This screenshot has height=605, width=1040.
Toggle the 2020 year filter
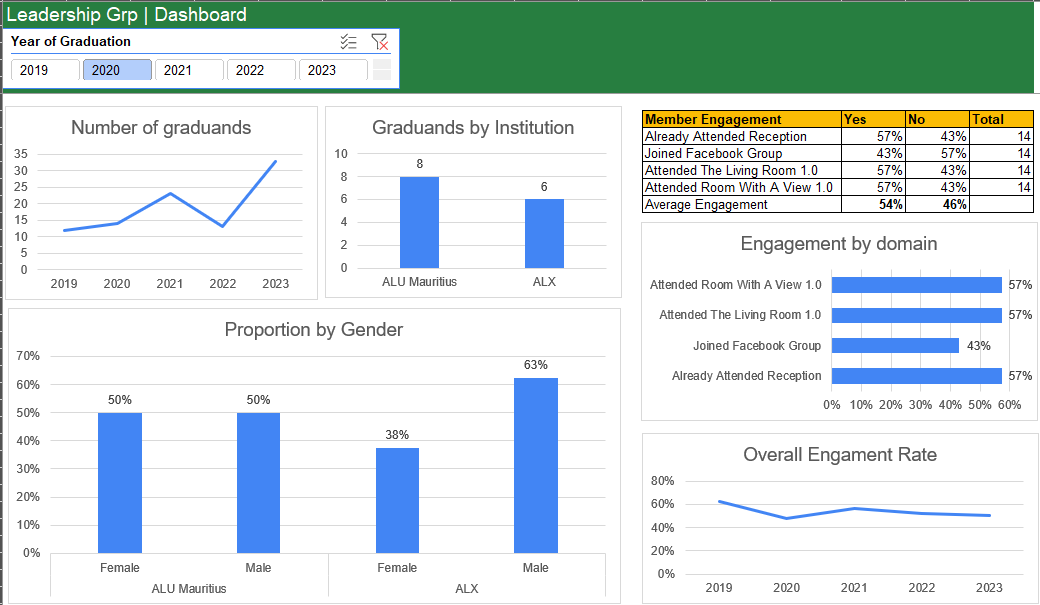(x=117, y=70)
